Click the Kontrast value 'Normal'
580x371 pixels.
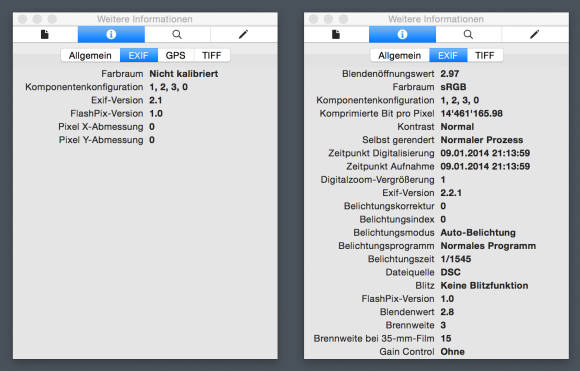tap(457, 127)
